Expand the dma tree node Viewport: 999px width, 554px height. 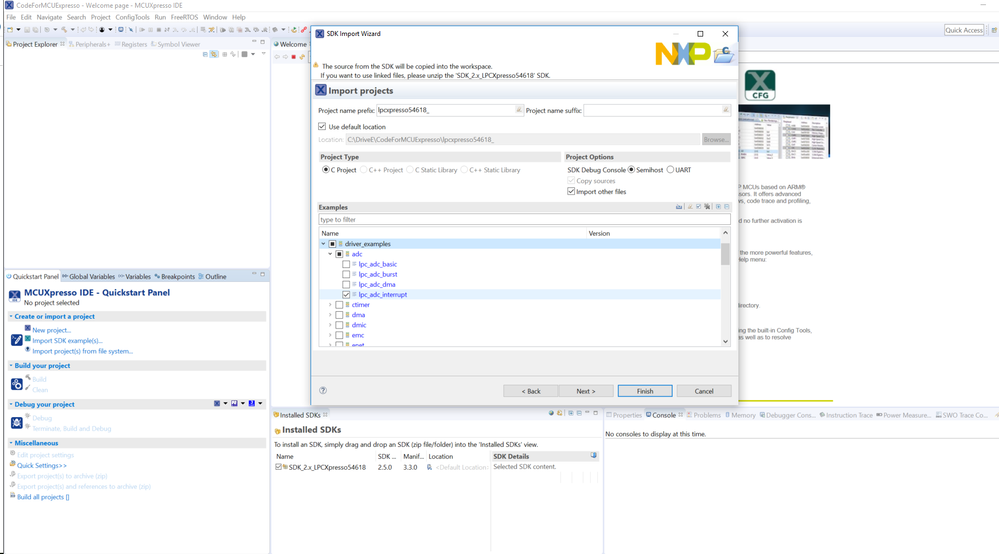pos(330,315)
